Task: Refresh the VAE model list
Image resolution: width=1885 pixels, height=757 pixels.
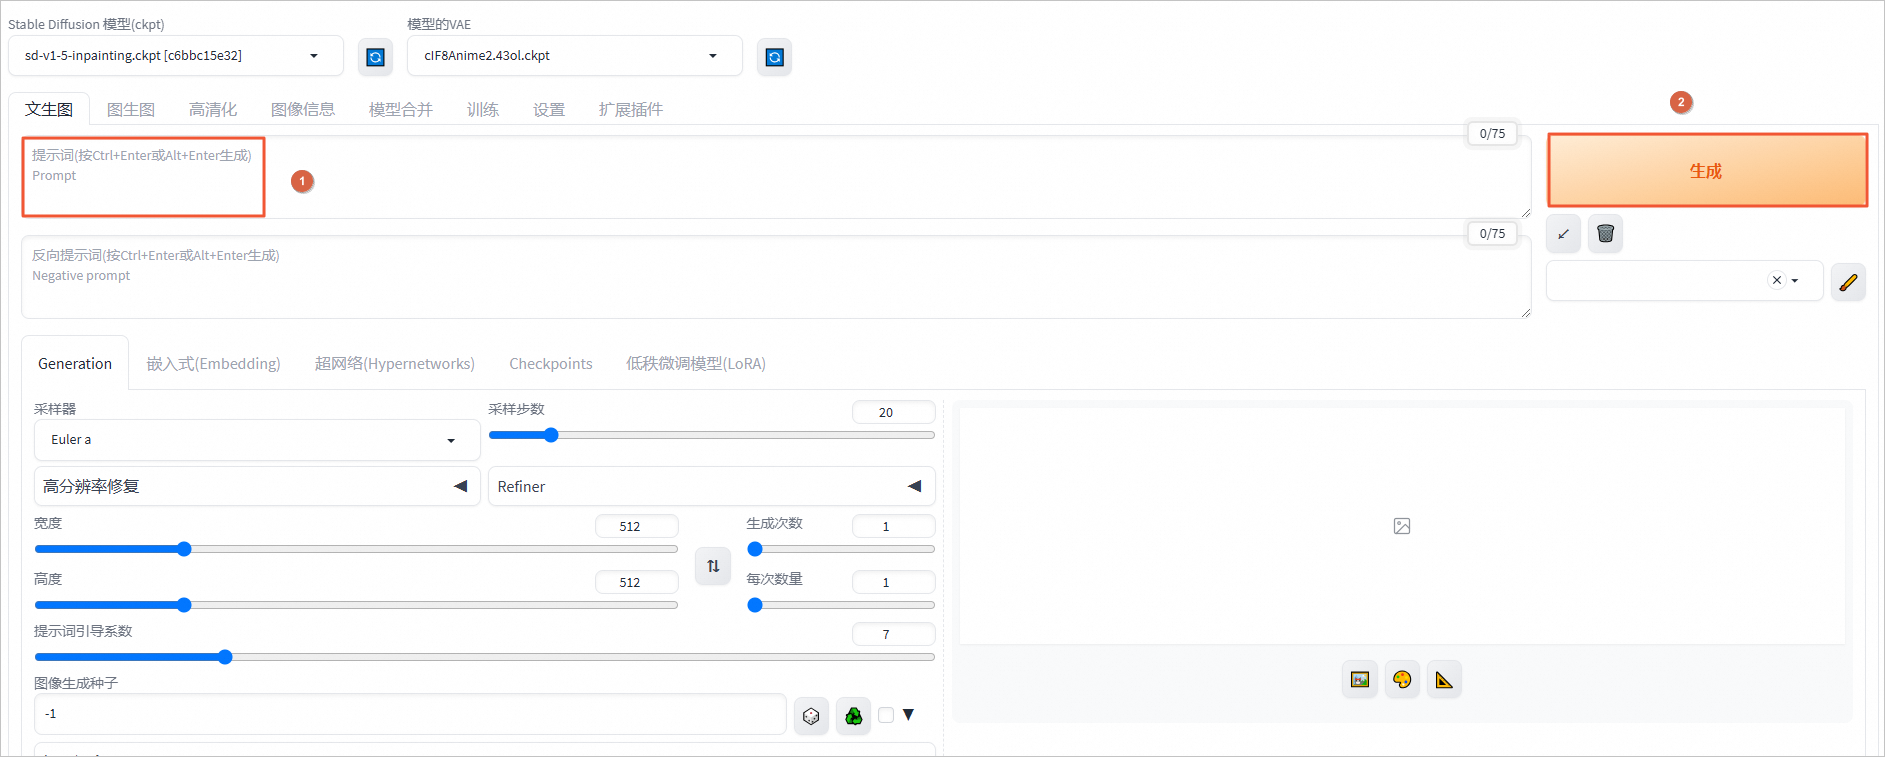Action: [774, 57]
